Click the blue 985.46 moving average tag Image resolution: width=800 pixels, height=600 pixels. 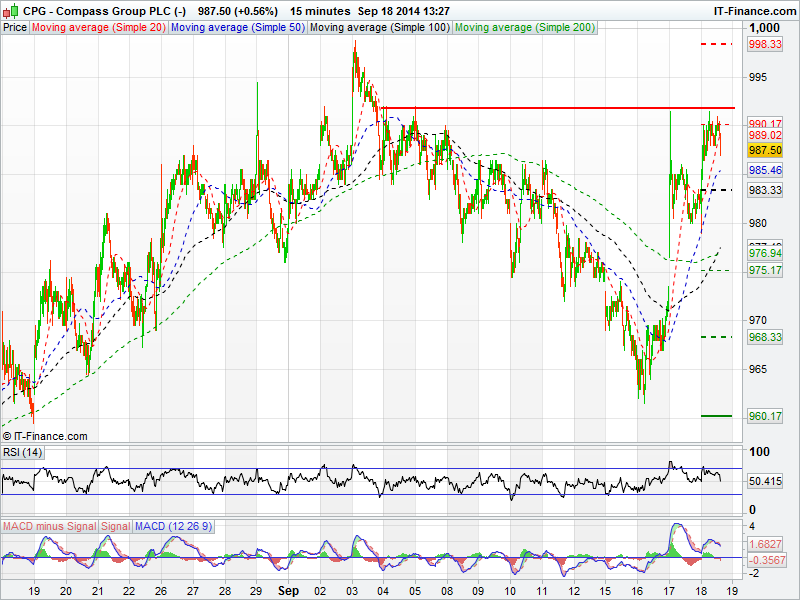click(765, 171)
